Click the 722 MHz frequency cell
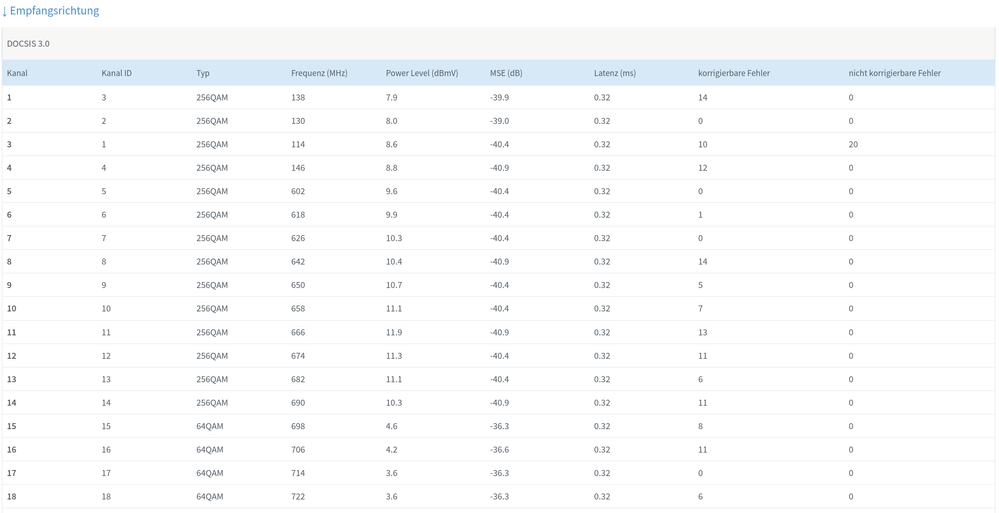Screen dimensions: 999x513 click(x=298, y=497)
